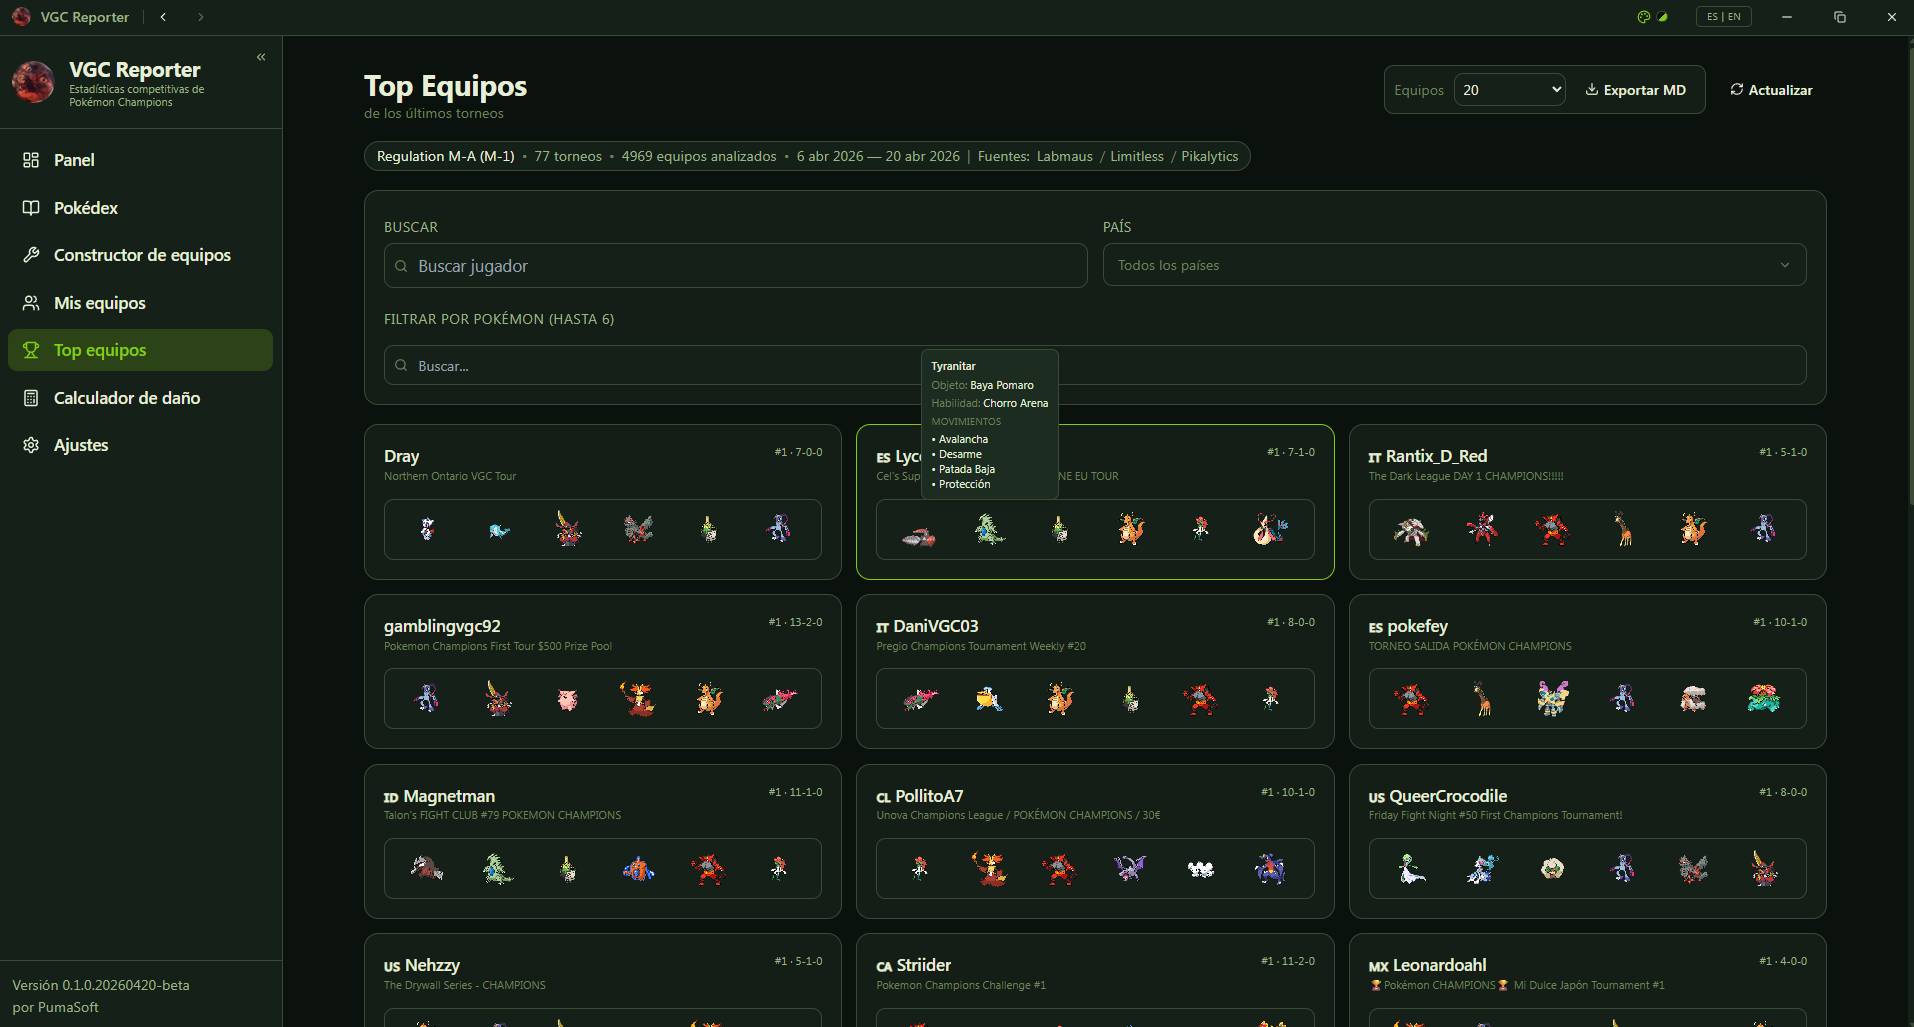The width and height of the screenshot is (1914, 1027).
Task: Click the Kingambit sprite in Dray's team
Action: pos(568,529)
